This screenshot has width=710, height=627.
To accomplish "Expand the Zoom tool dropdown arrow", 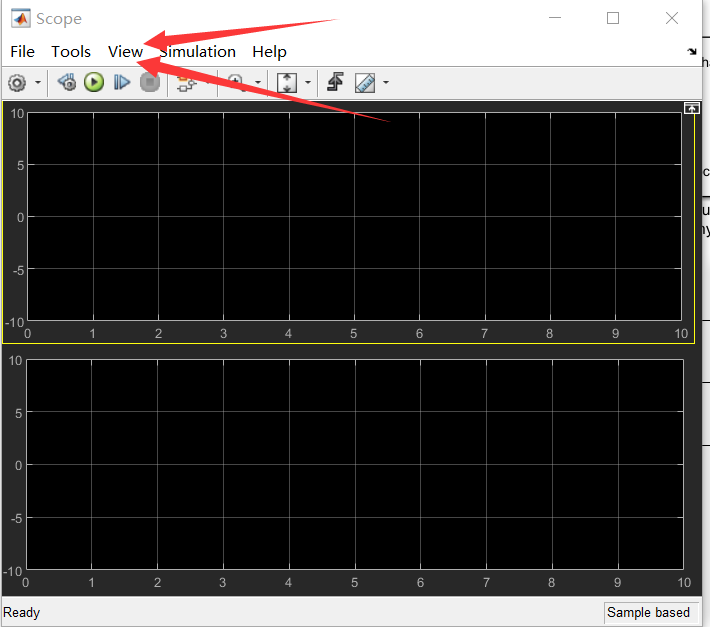I will point(258,82).
